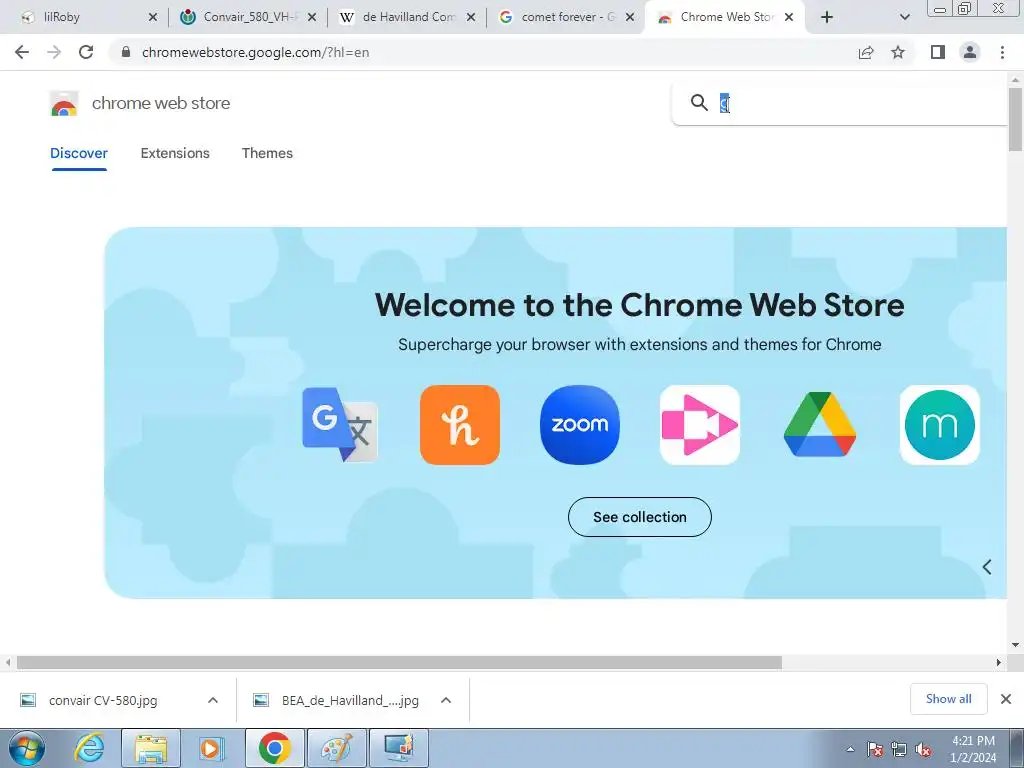Launch Internet Explorer from the taskbar
This screenshot has height=768, width=1024.
[89, 748]
